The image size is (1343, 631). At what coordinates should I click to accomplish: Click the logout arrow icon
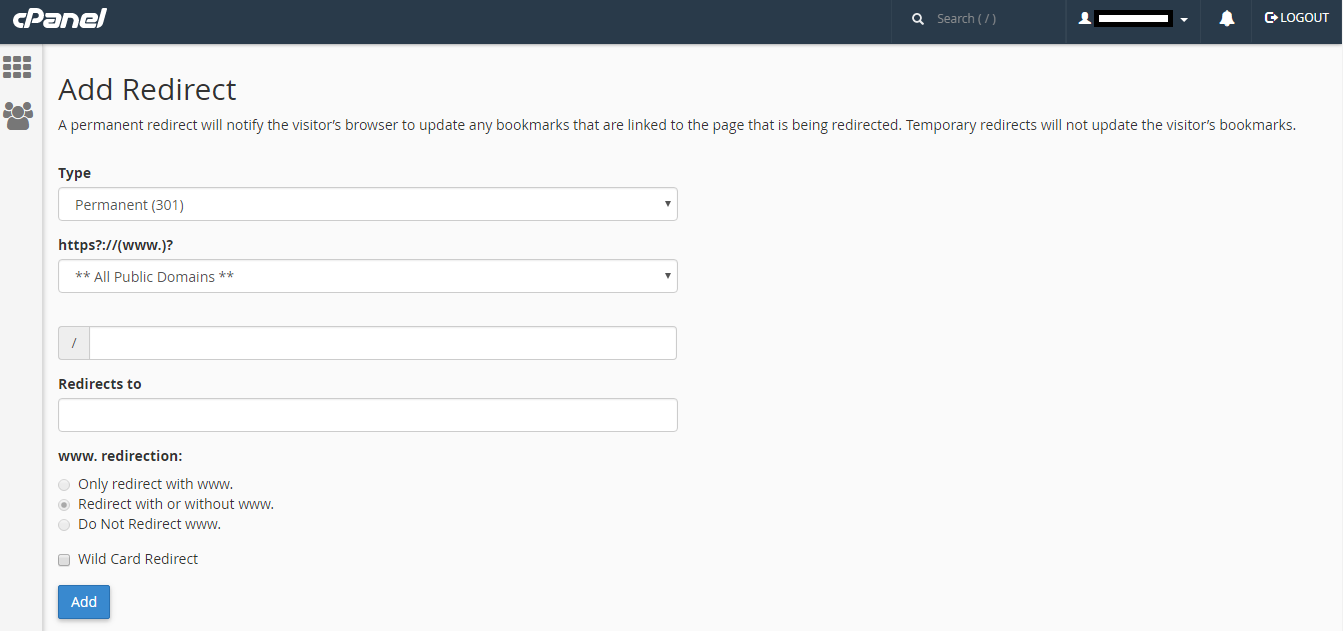coord(1271,18)
